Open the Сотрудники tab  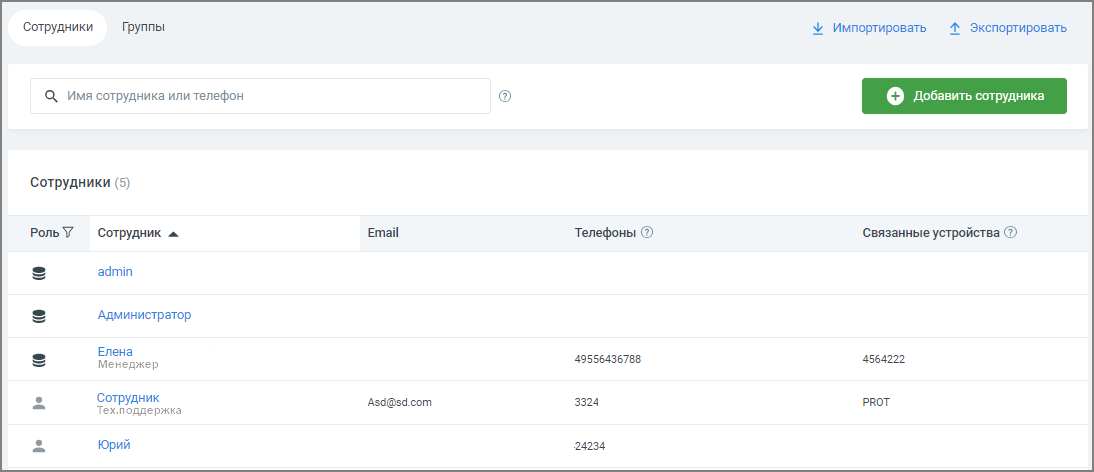tap(58, 28)
